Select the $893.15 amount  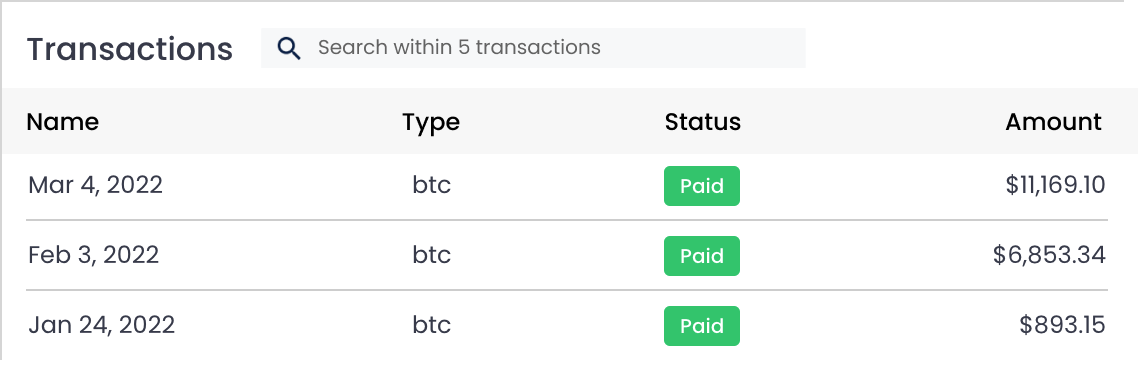pyautogui.click(x=1063, y=325)
